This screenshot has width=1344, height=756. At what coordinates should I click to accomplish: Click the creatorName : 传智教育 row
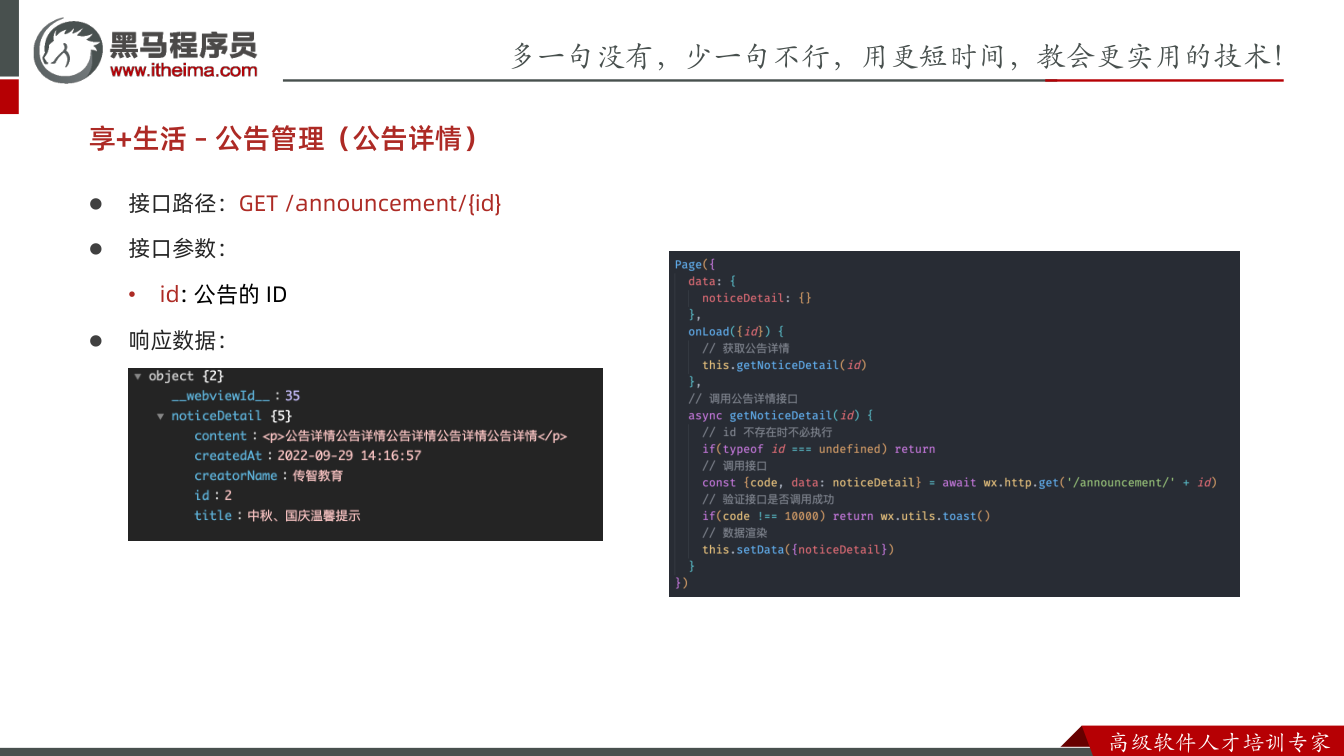[269, 476]
